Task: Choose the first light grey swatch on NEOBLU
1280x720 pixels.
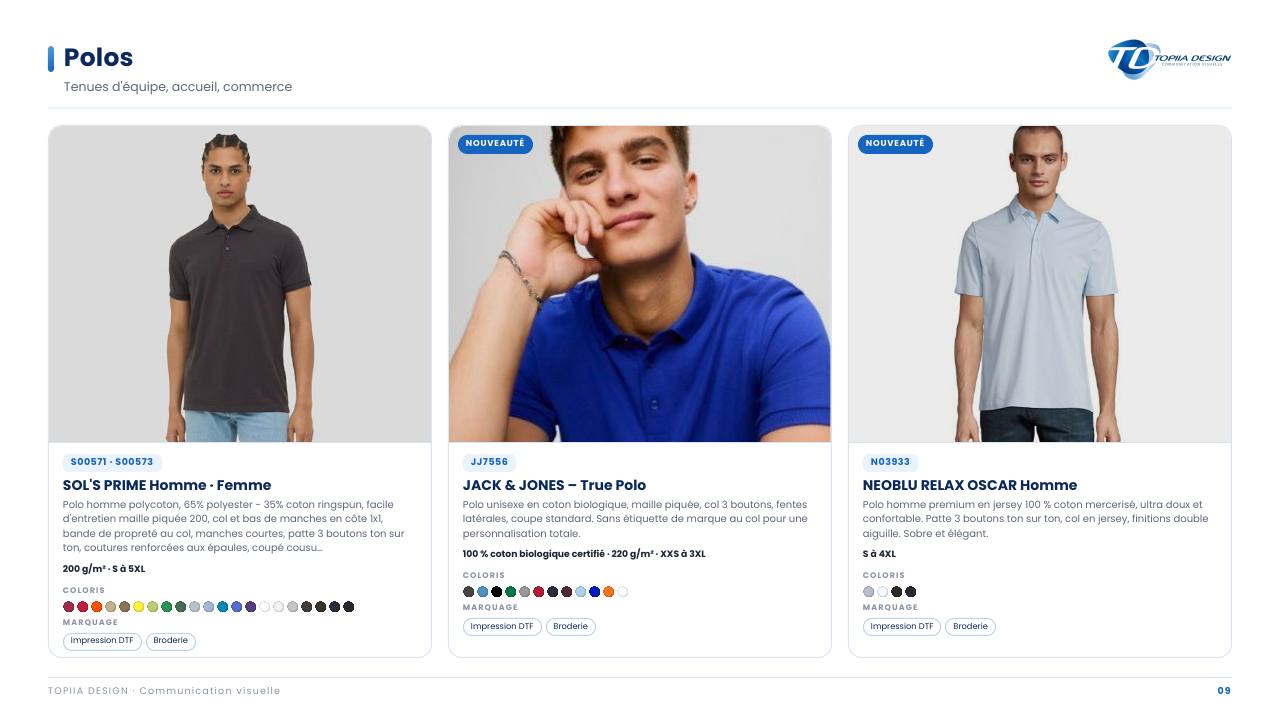Action: click(869, 592)
